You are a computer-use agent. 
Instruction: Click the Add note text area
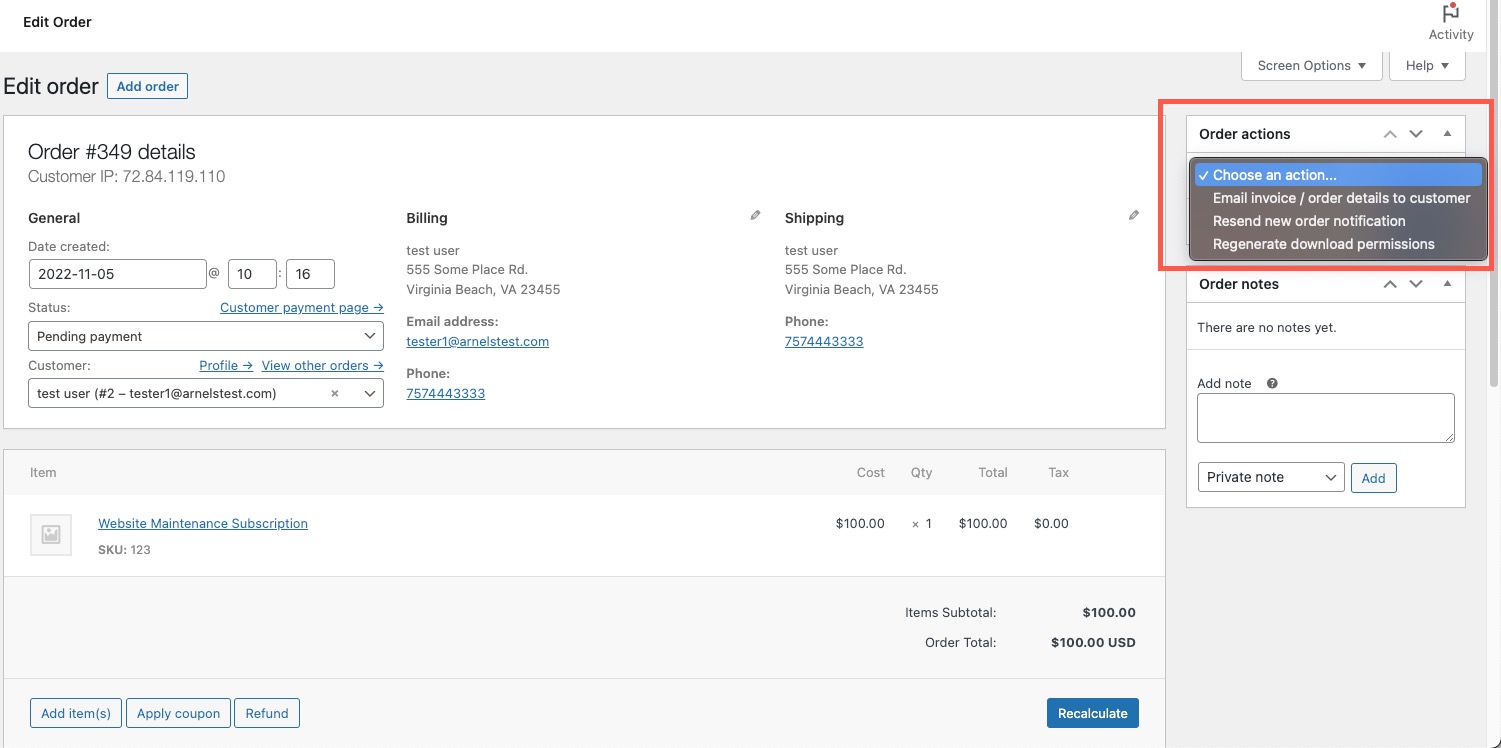pyautogui.click(x=1325, y=417)
